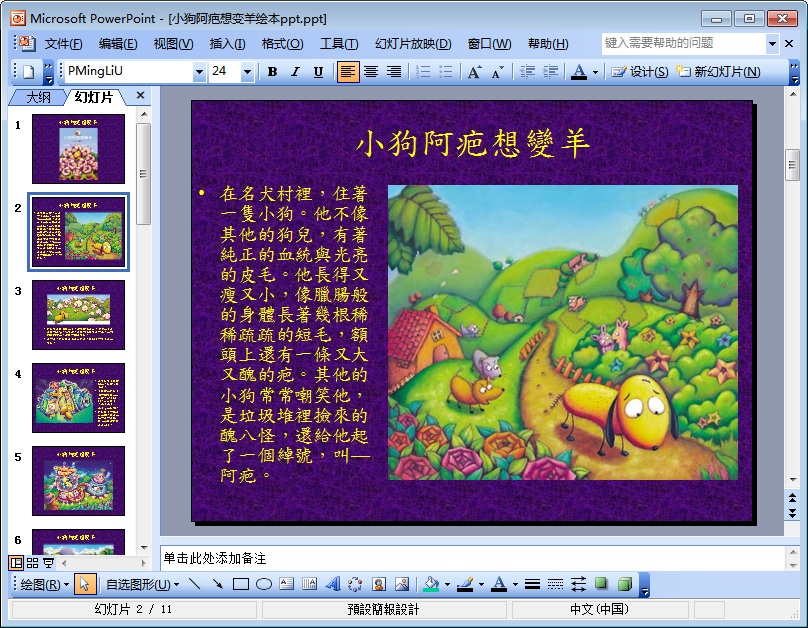Expand help question box dropdown
This screenshot has width=808, height=628.
(772, 44)
